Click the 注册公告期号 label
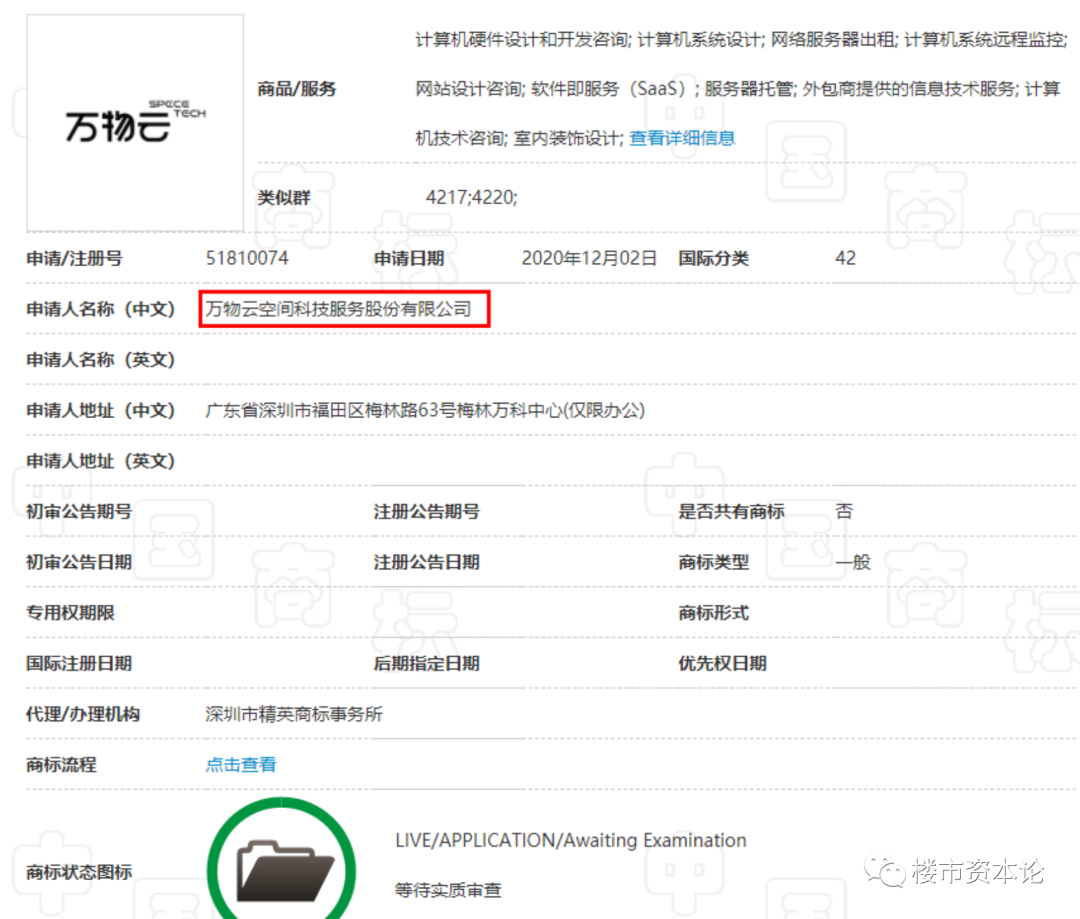 pyautogui.click(x=426, y=511)
